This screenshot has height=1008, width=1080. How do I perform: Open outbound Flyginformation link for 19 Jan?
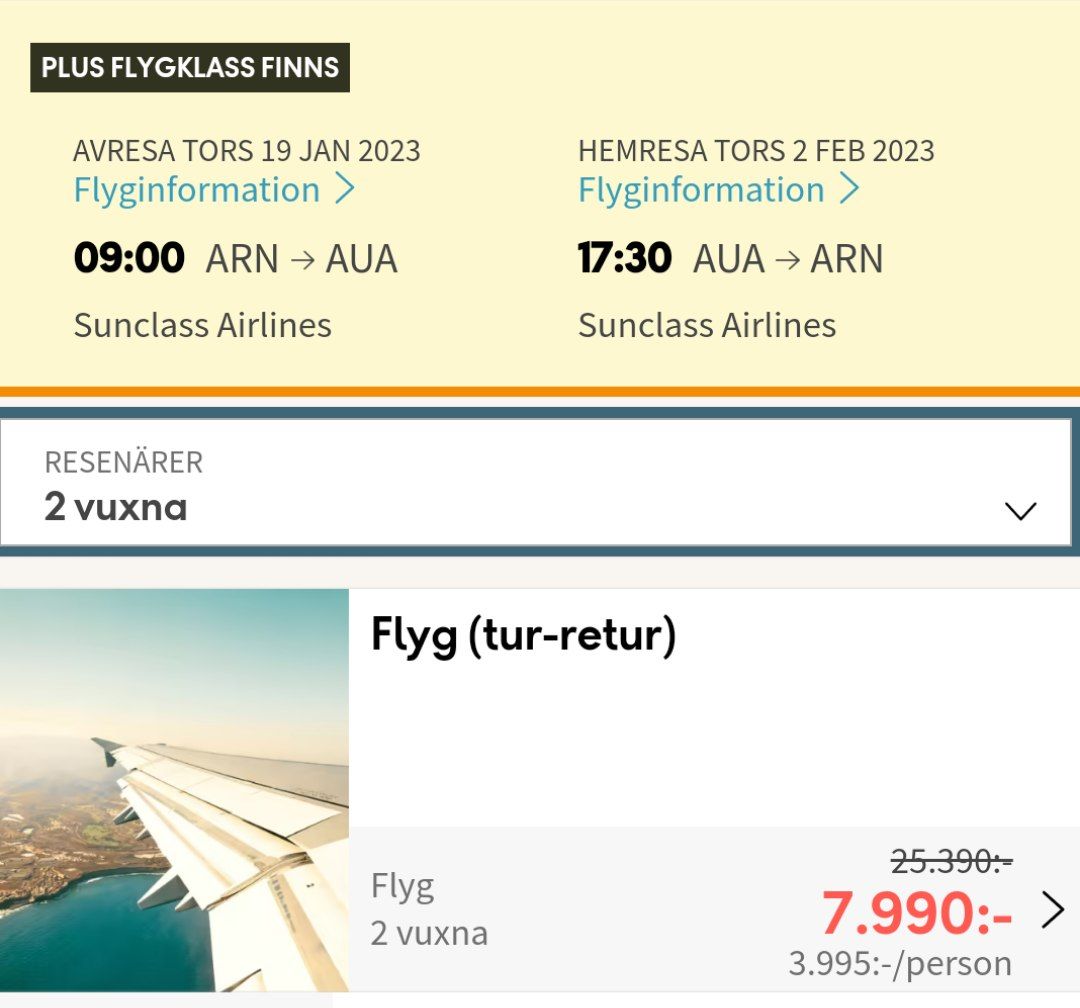[x=214, y=190]
